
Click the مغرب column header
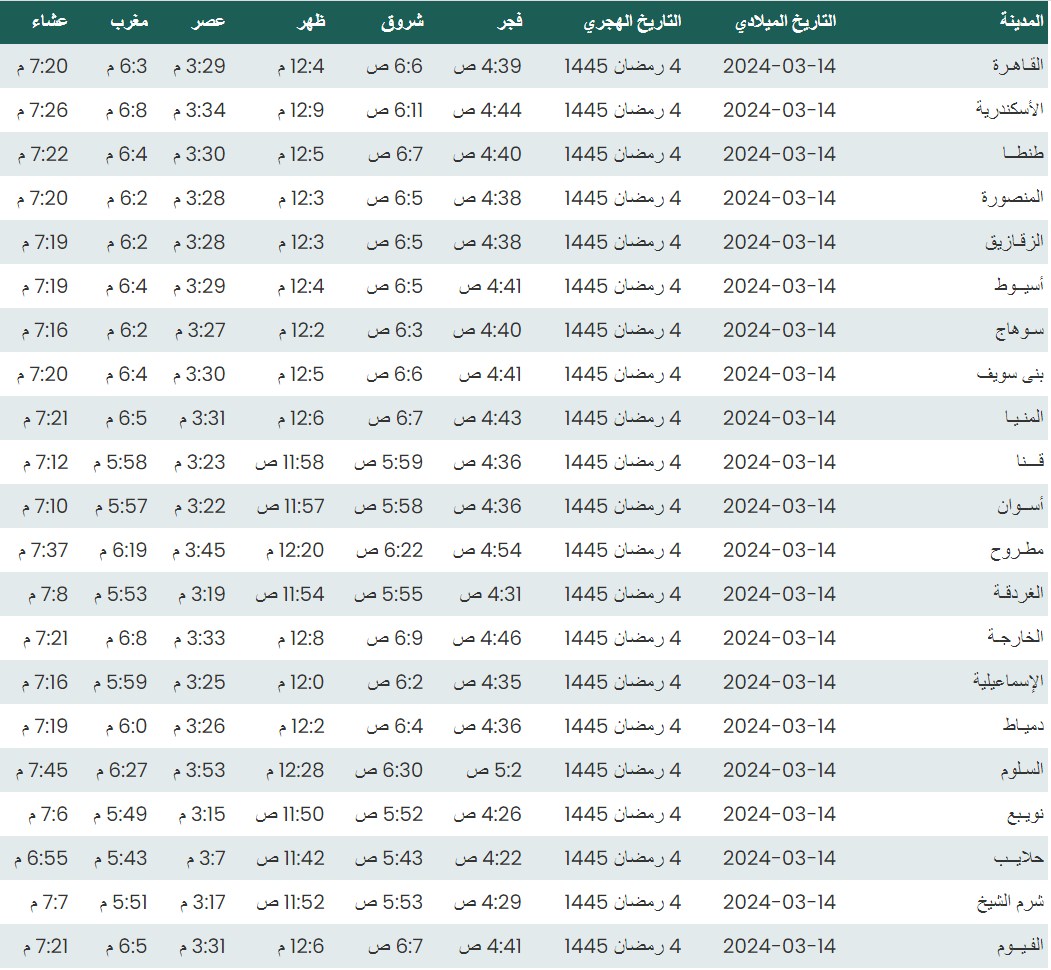[129, 22]
